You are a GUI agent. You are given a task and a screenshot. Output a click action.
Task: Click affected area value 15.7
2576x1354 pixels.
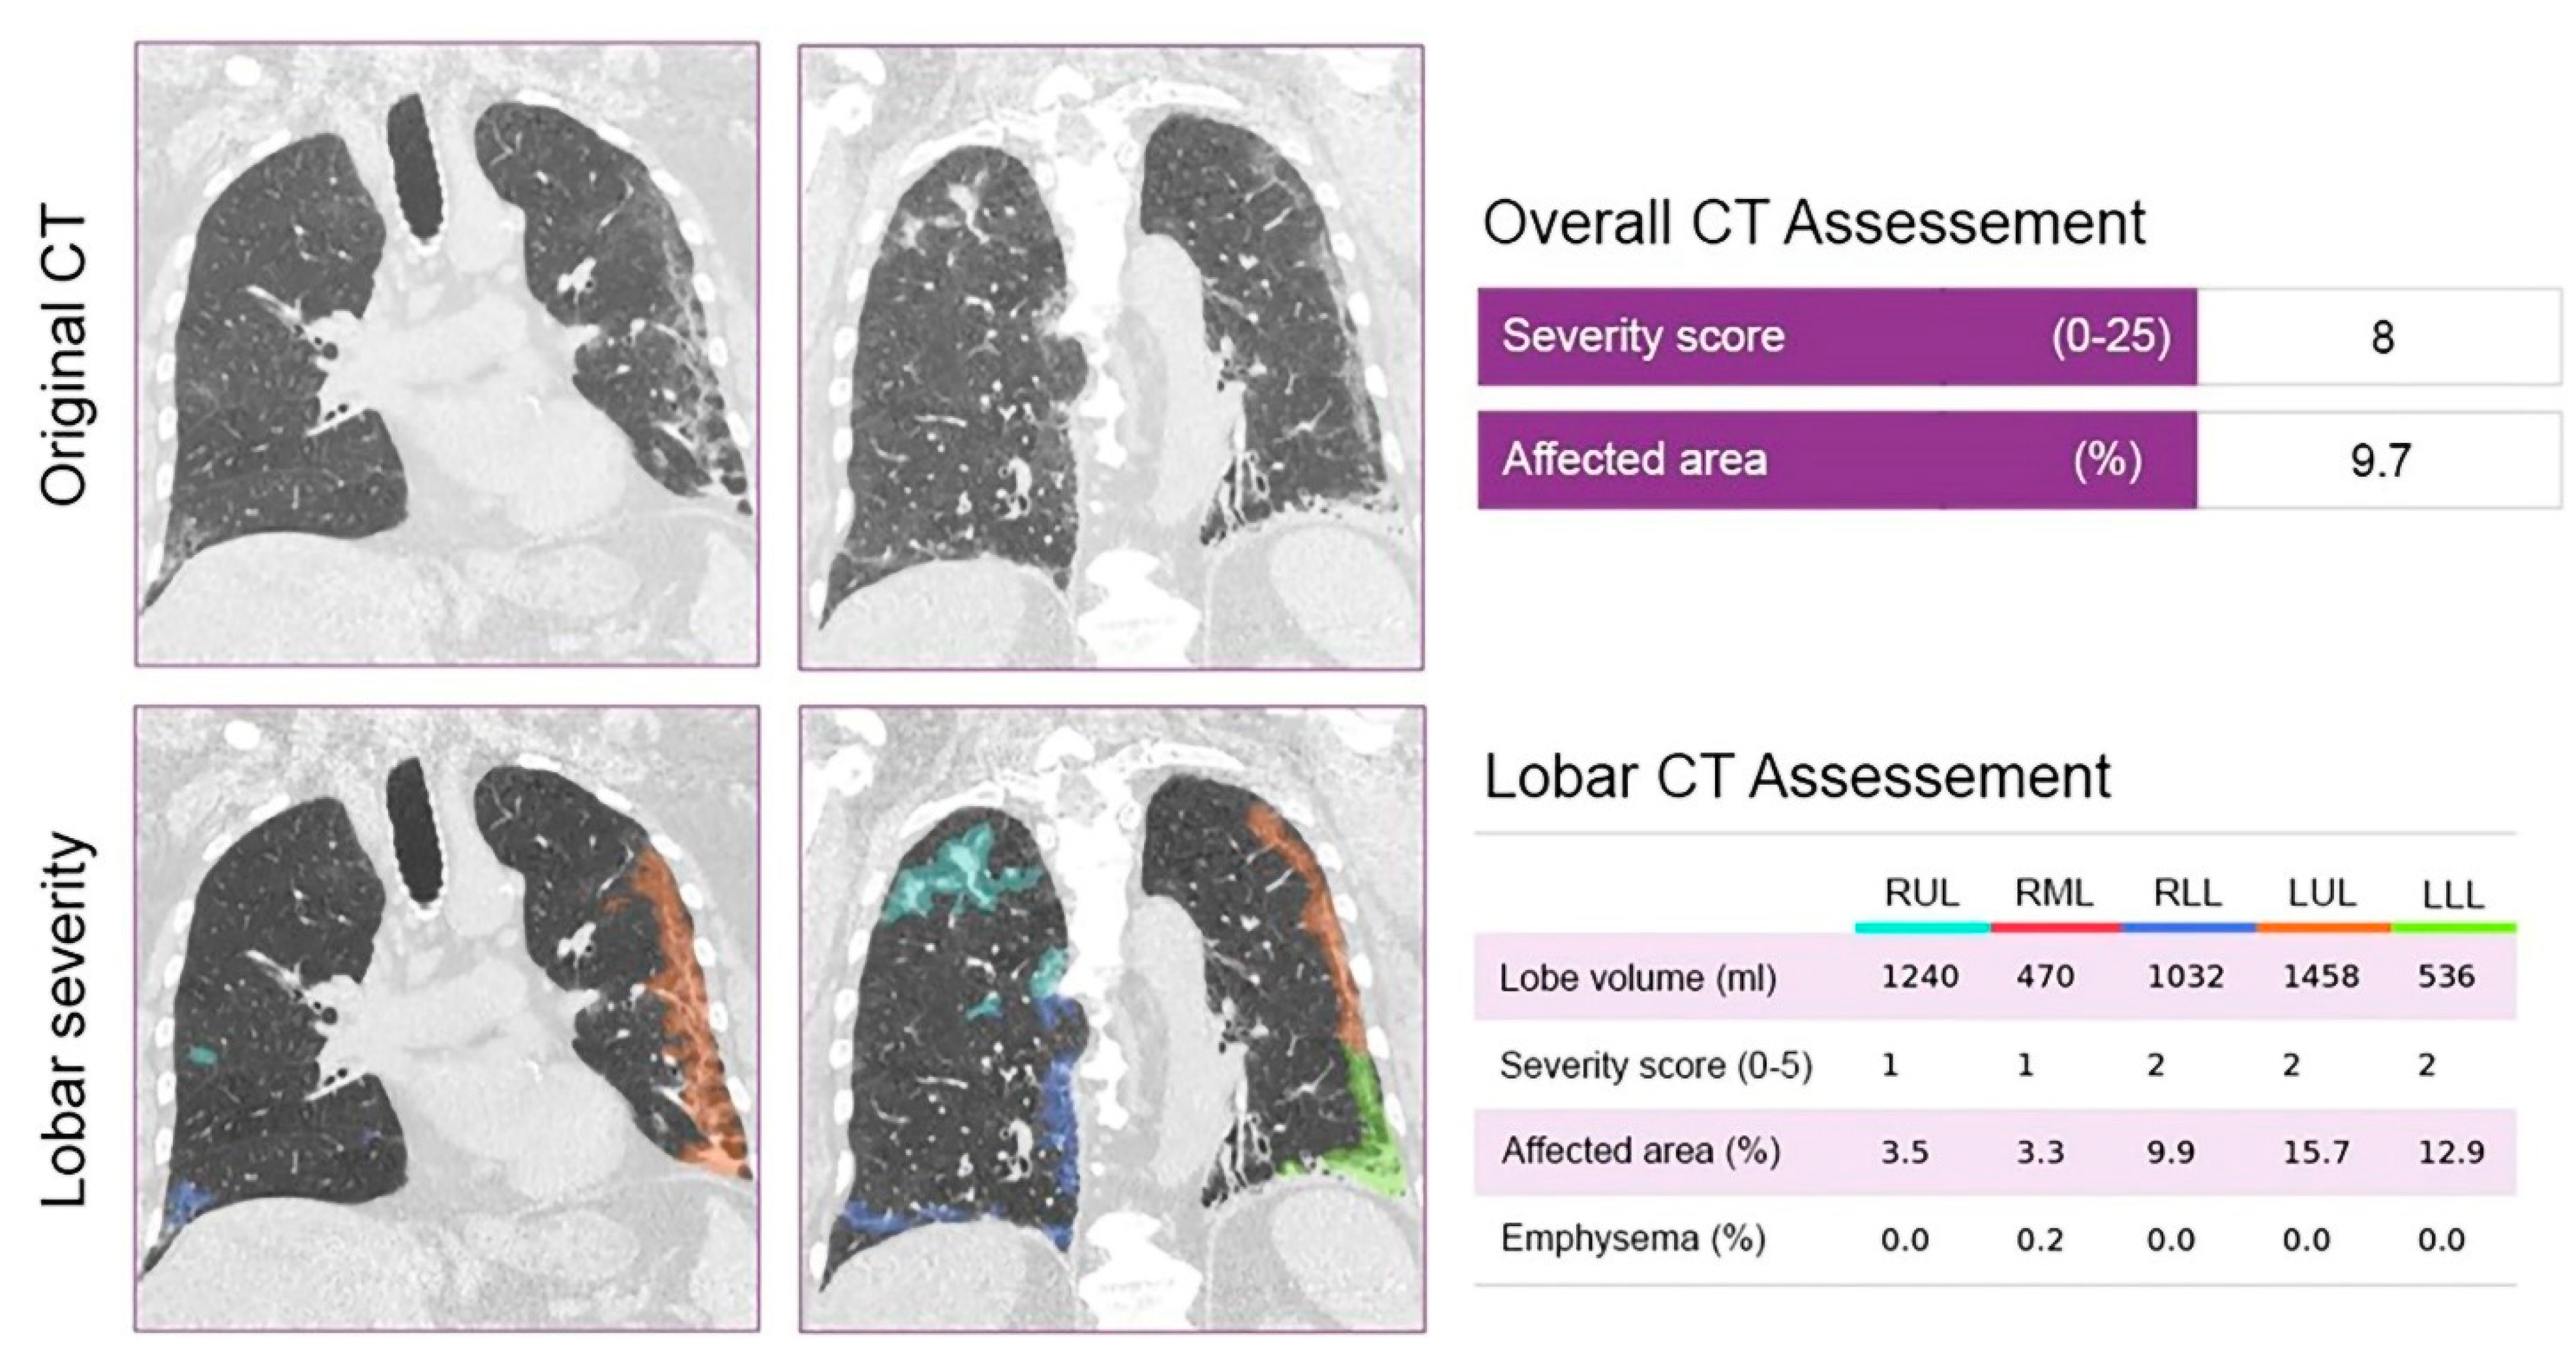(x=2316, y=1152)
